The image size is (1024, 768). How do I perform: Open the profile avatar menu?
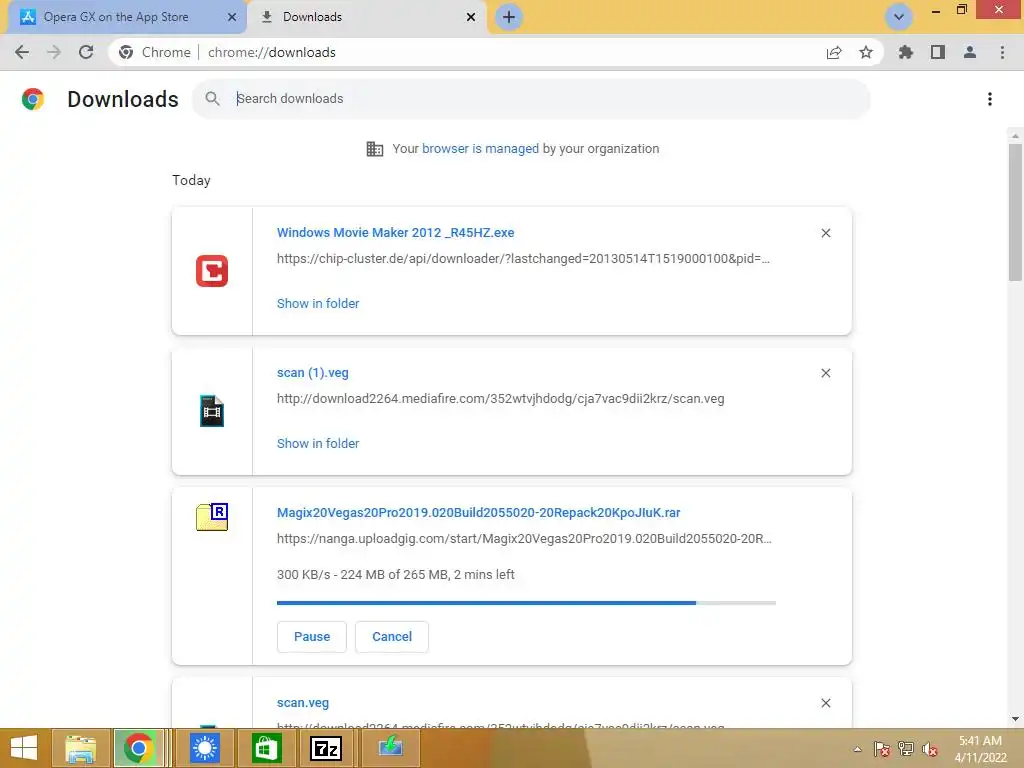[x=970, y=52]
